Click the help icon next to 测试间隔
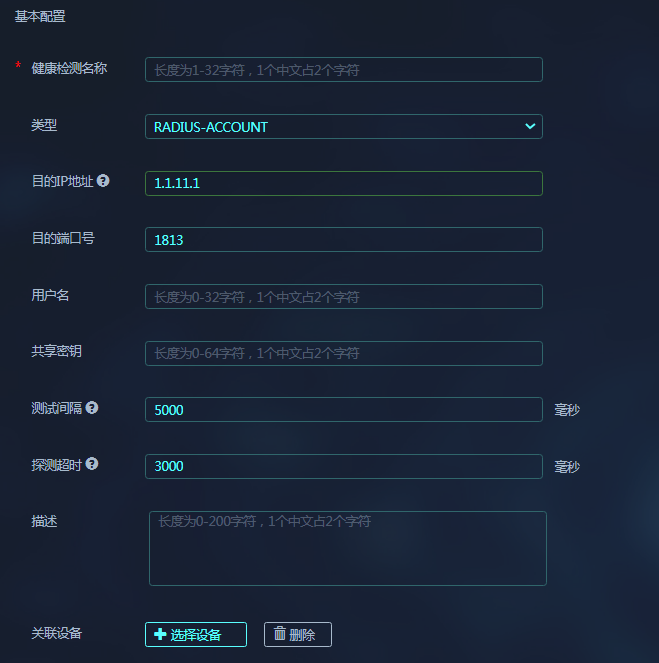This screenshot has height=663, width=659. tap(92, 408)
